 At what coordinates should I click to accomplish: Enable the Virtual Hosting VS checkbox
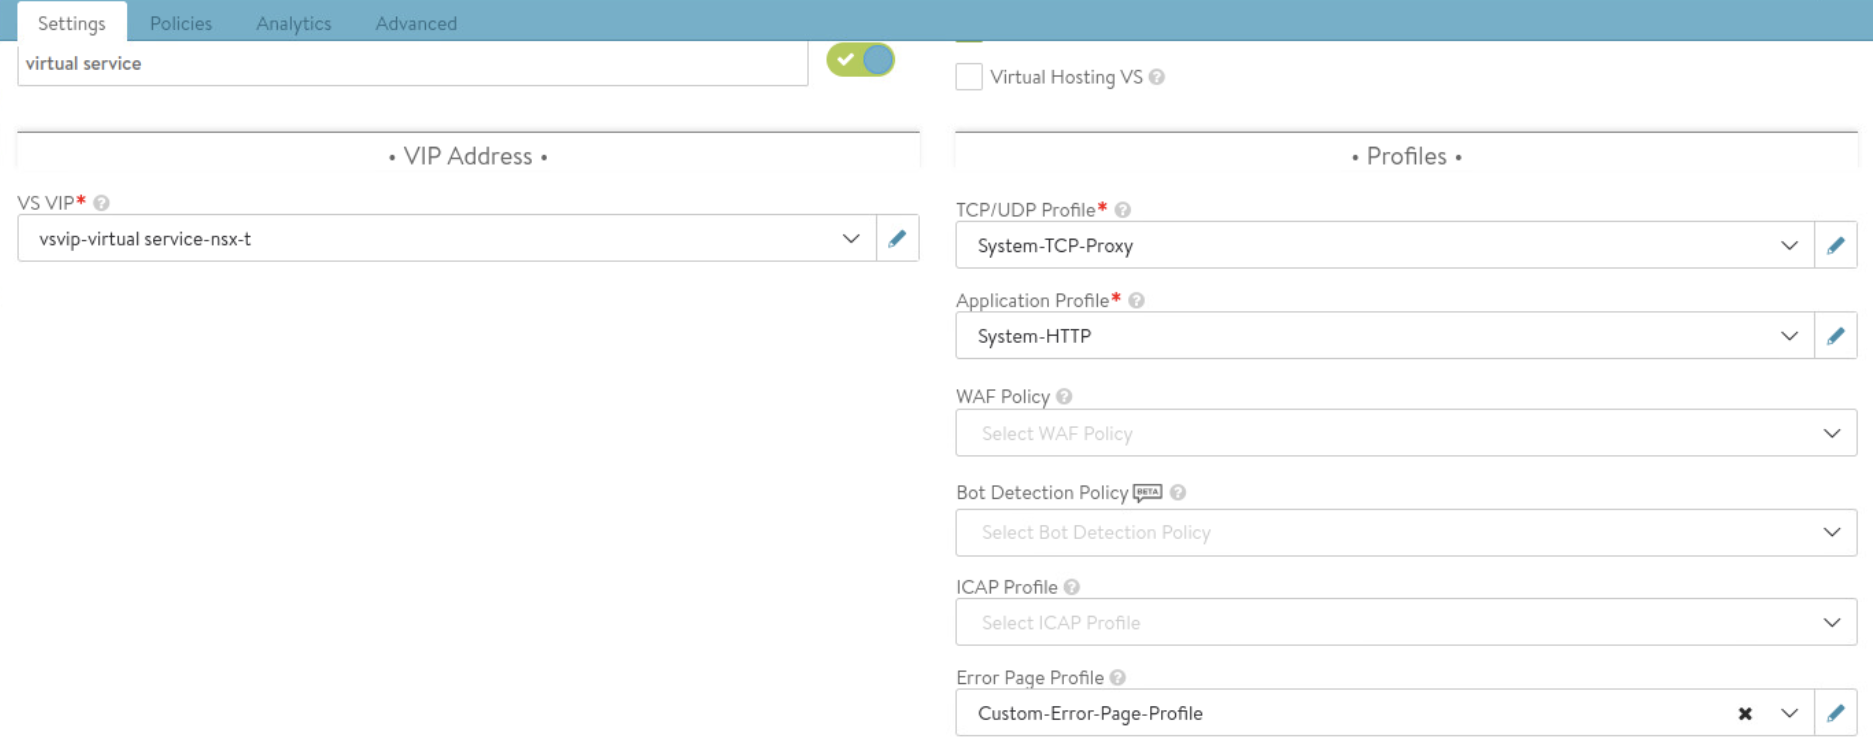[969, 77]
